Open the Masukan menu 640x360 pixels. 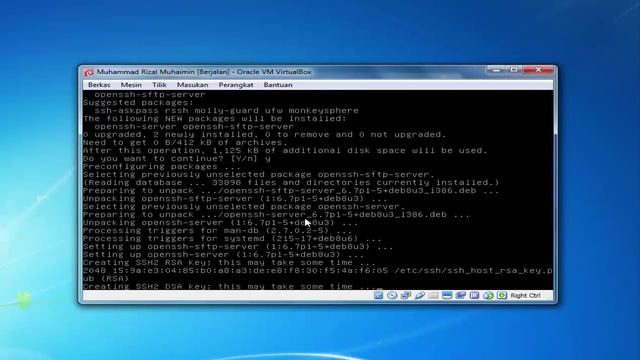[x=192, y=85]
